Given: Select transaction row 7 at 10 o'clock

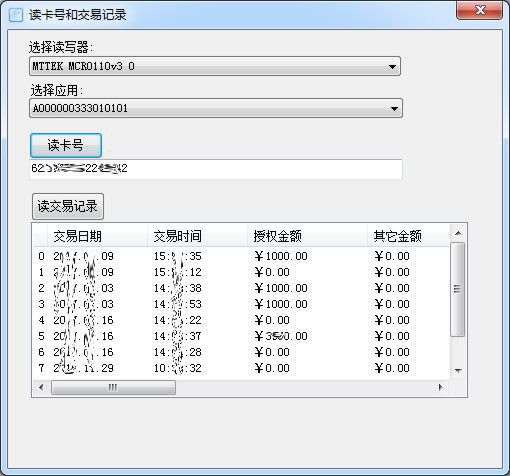Looking at the screenshot, I should (x=241, y=368).
